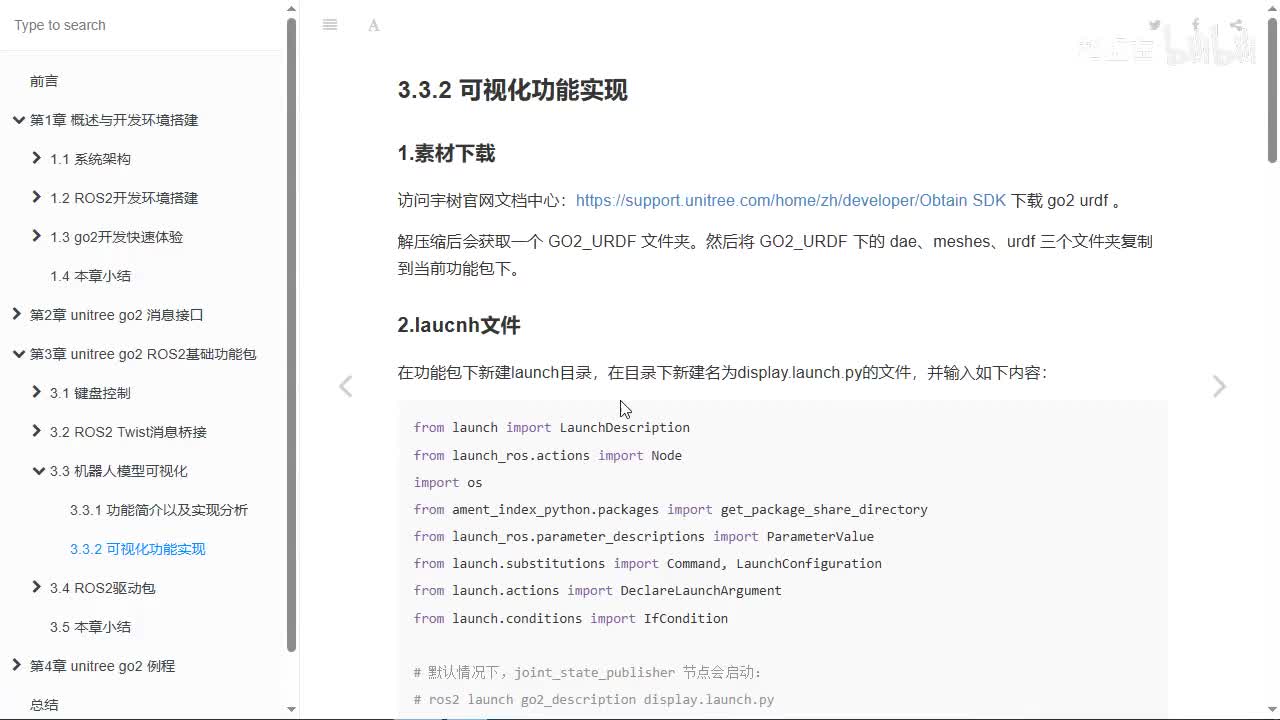Open the 总结 page
This screenshot has width=1280, height=720.
pyautogui.click(x=44, y=705)
